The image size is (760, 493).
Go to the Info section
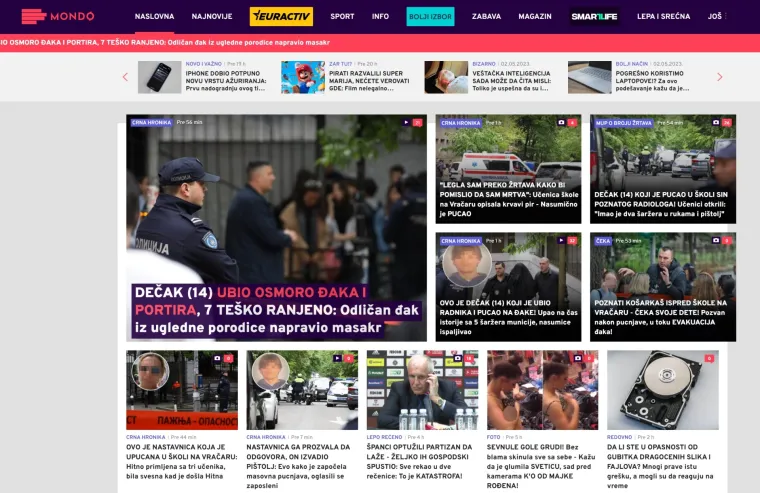380,16
